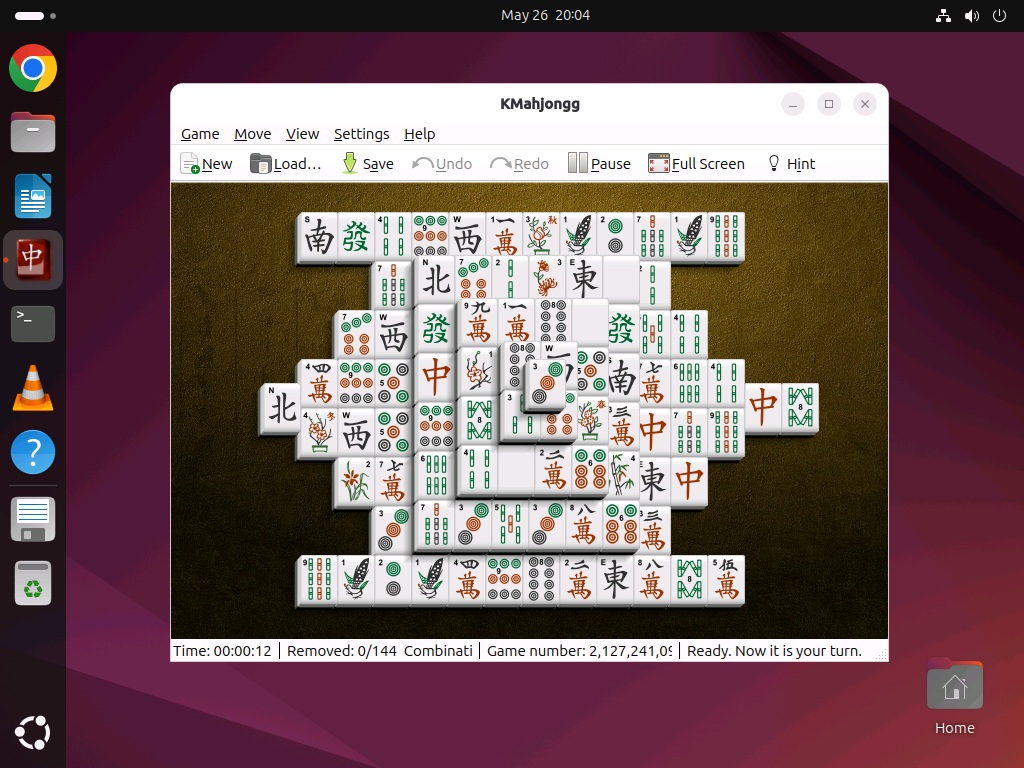Show all applications via the Ubuntu logo button
1024x768 pixels.
[33, 733]
